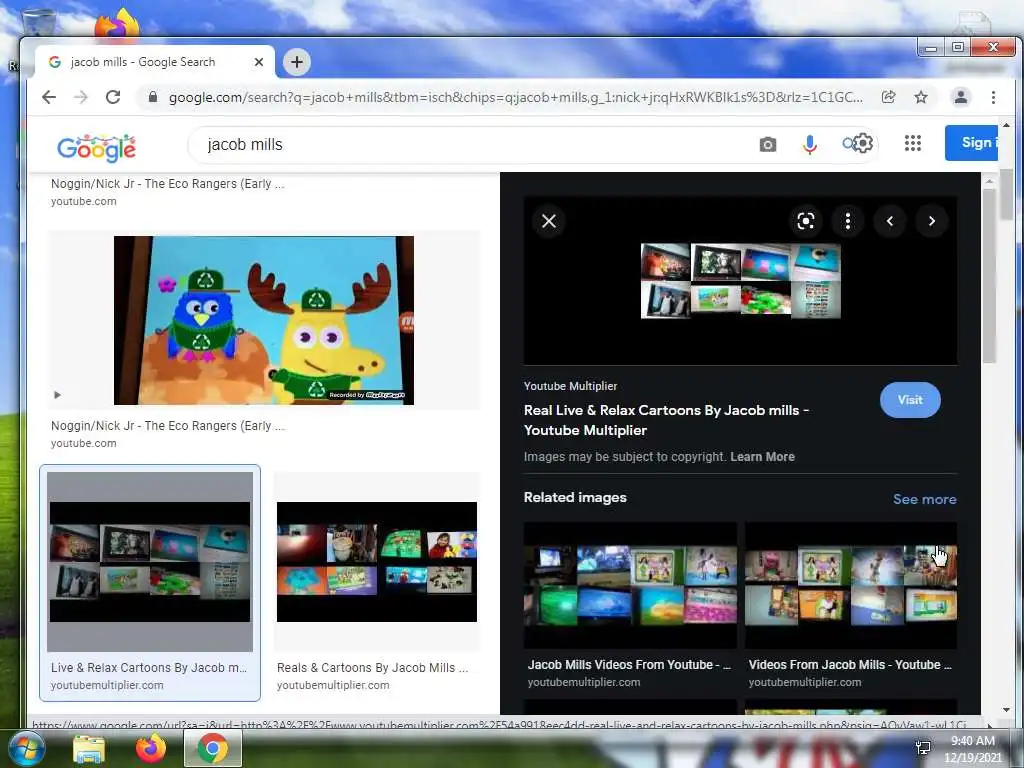Image resolution: width=1024 pixels, height=768 pixels.
Task: Open the Chrome profile avatar menu
Action: point(961,97)
